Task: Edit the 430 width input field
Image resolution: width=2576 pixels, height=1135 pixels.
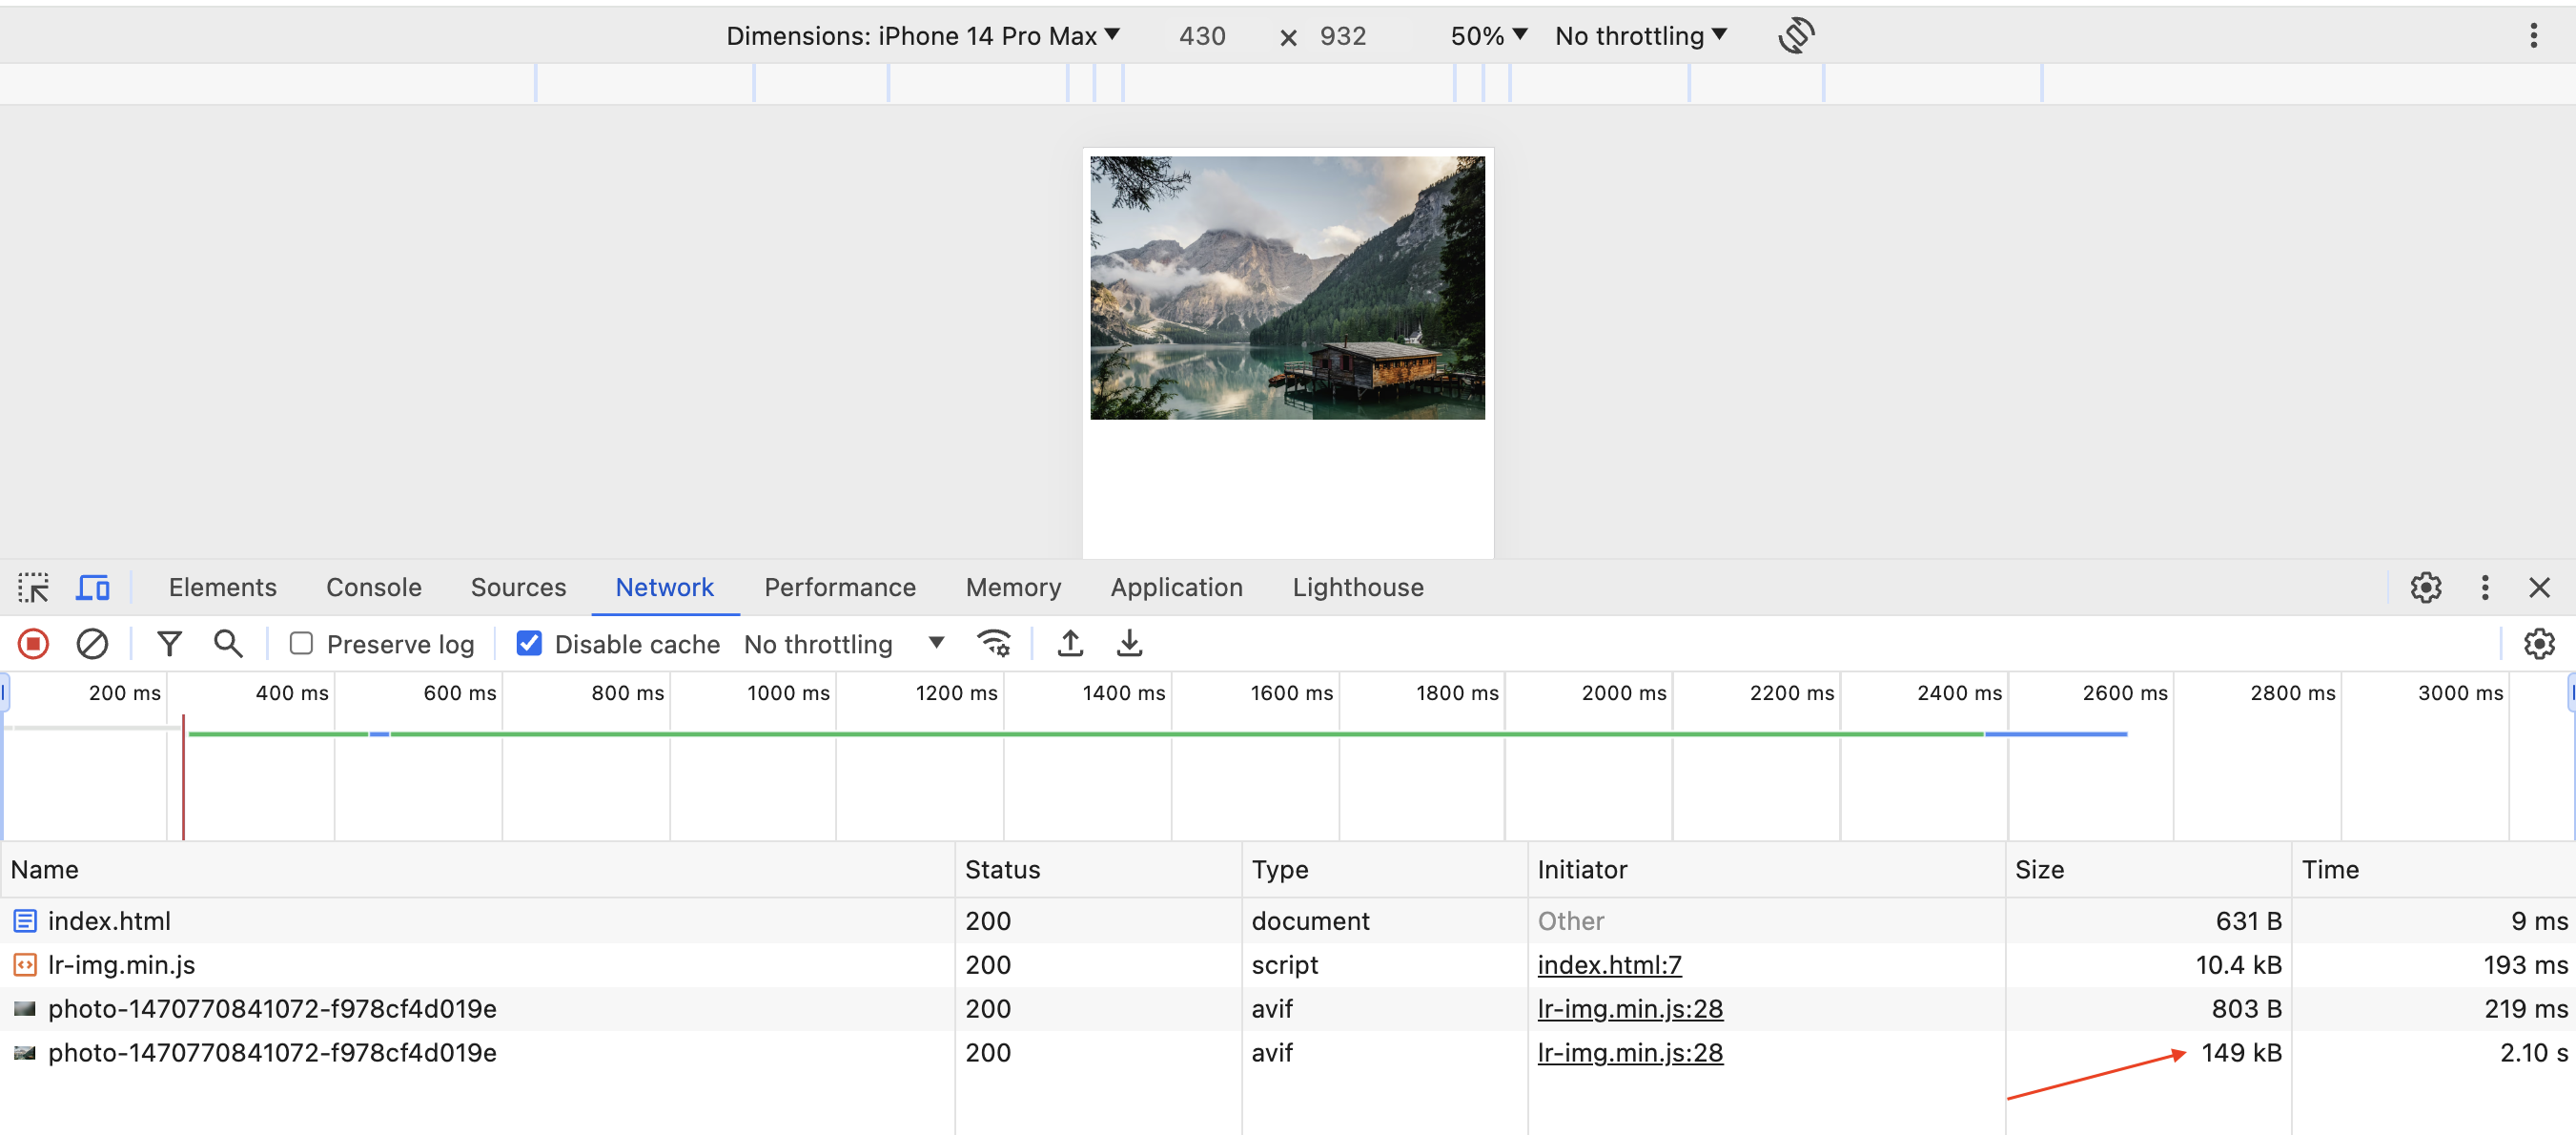Action: pyautogui.click(x=1201, y=35)
